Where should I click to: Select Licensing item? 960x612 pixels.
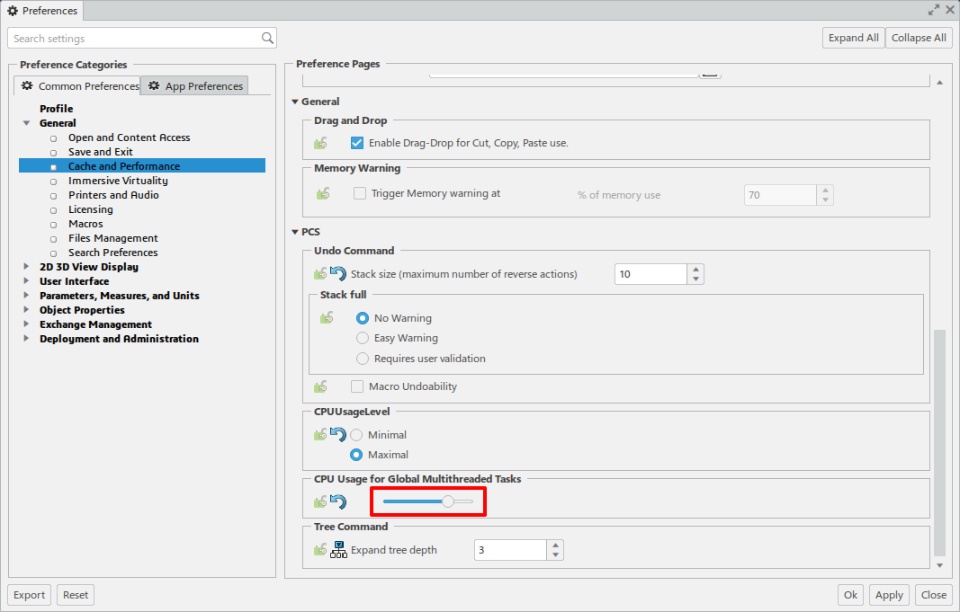point(91,209)
